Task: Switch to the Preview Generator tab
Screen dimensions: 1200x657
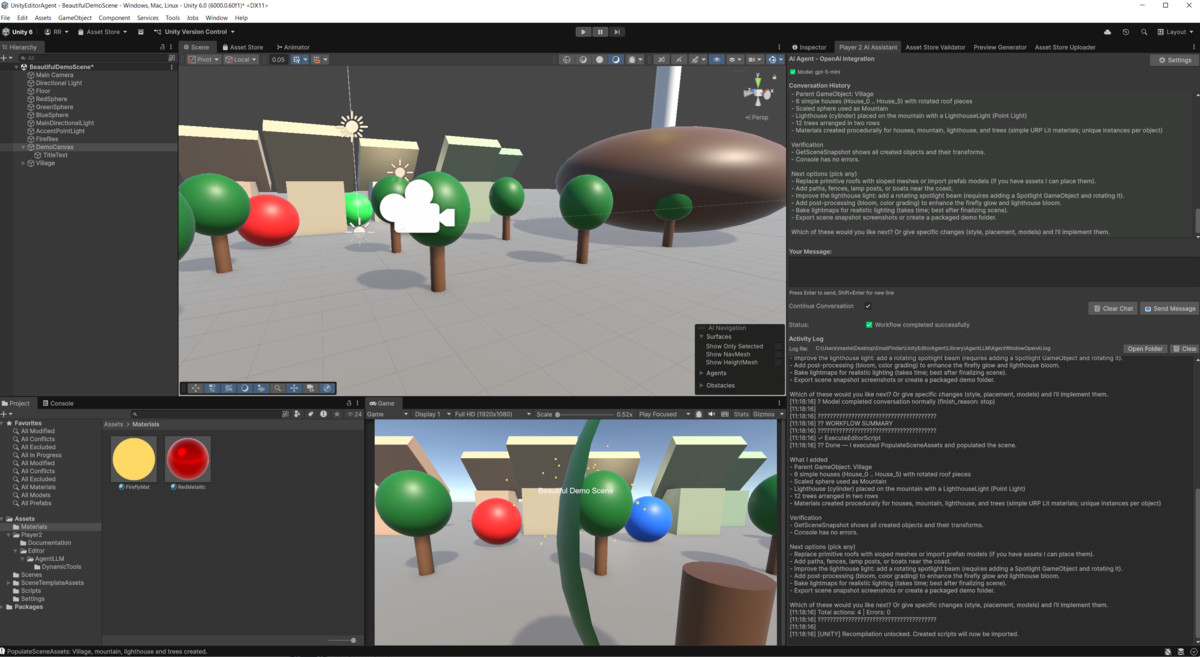Action: tap(1000, 47)
